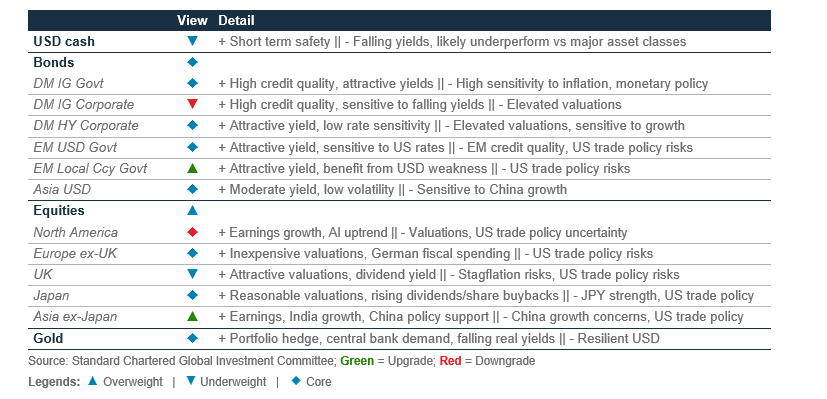Viewport: 827px width, 399px height.
Task: Click the Detail column header
Action: click(236, 21)
